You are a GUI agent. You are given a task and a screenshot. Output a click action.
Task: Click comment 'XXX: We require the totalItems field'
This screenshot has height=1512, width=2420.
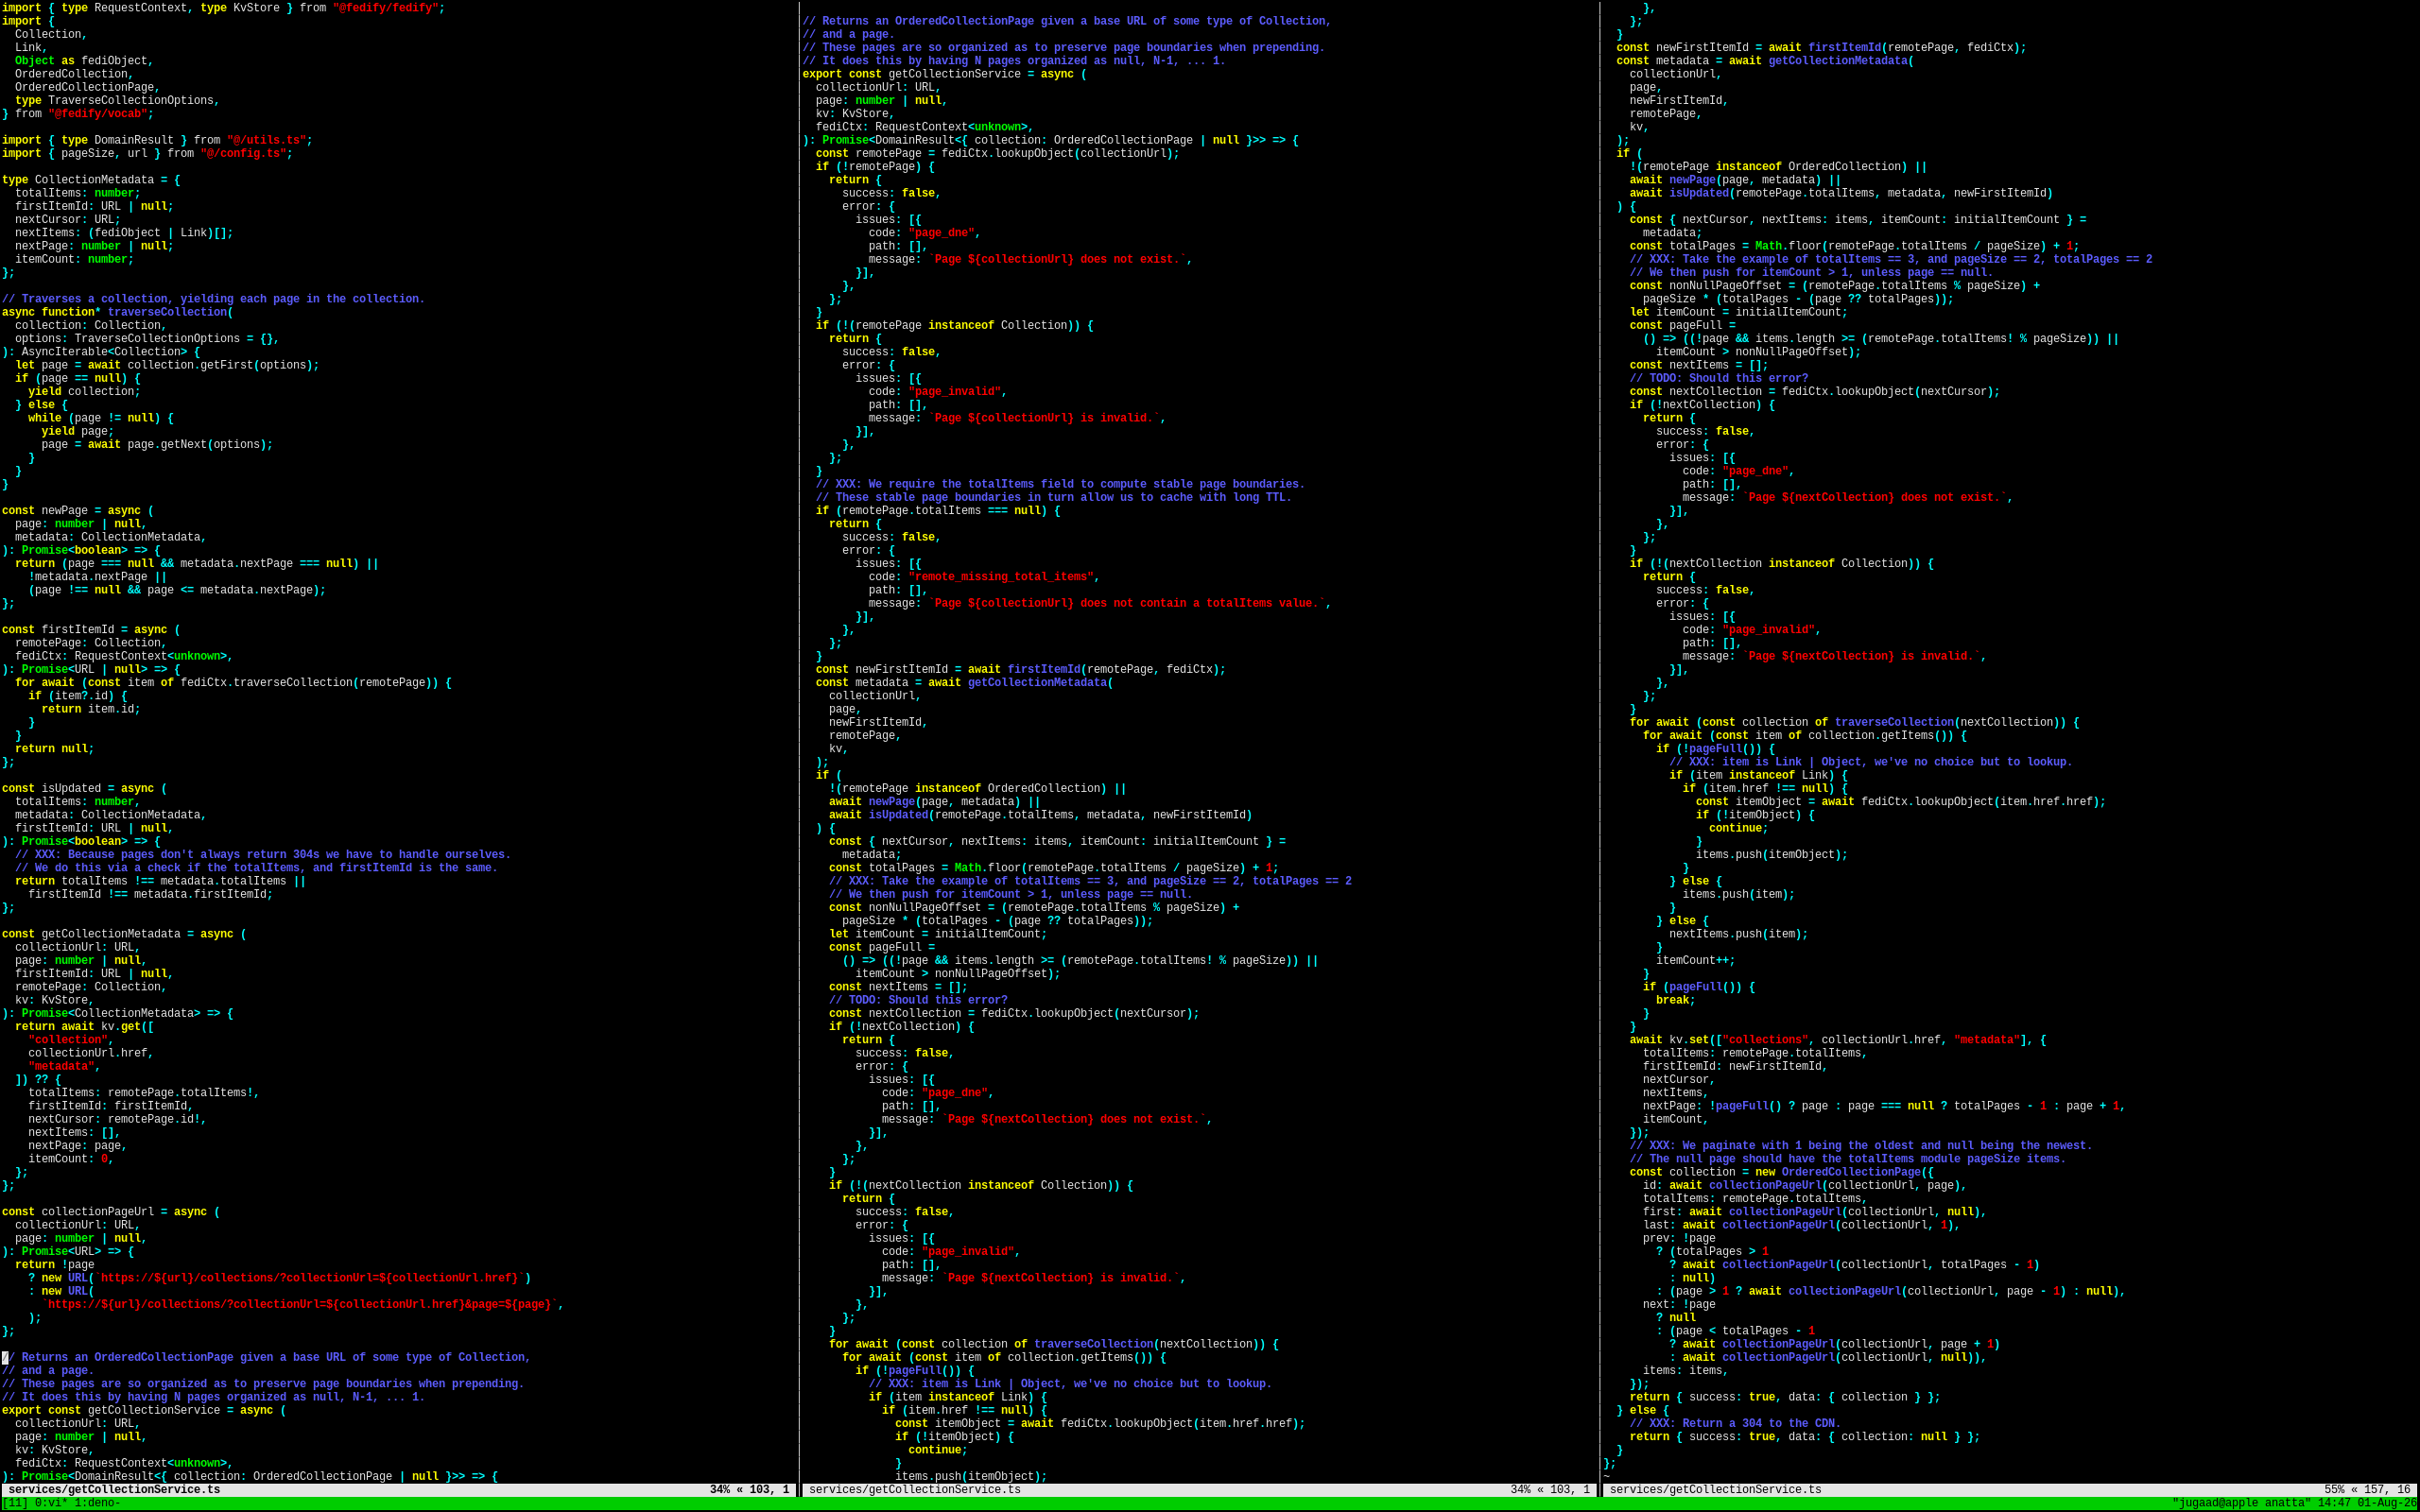click(1060, 484)
